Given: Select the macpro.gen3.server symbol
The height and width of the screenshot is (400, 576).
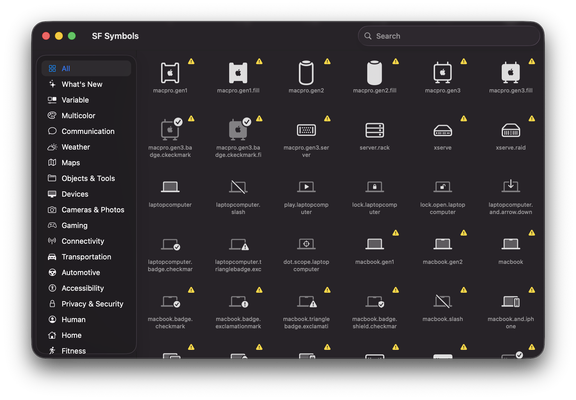Looking at the screenshot, I should point(306,130).
